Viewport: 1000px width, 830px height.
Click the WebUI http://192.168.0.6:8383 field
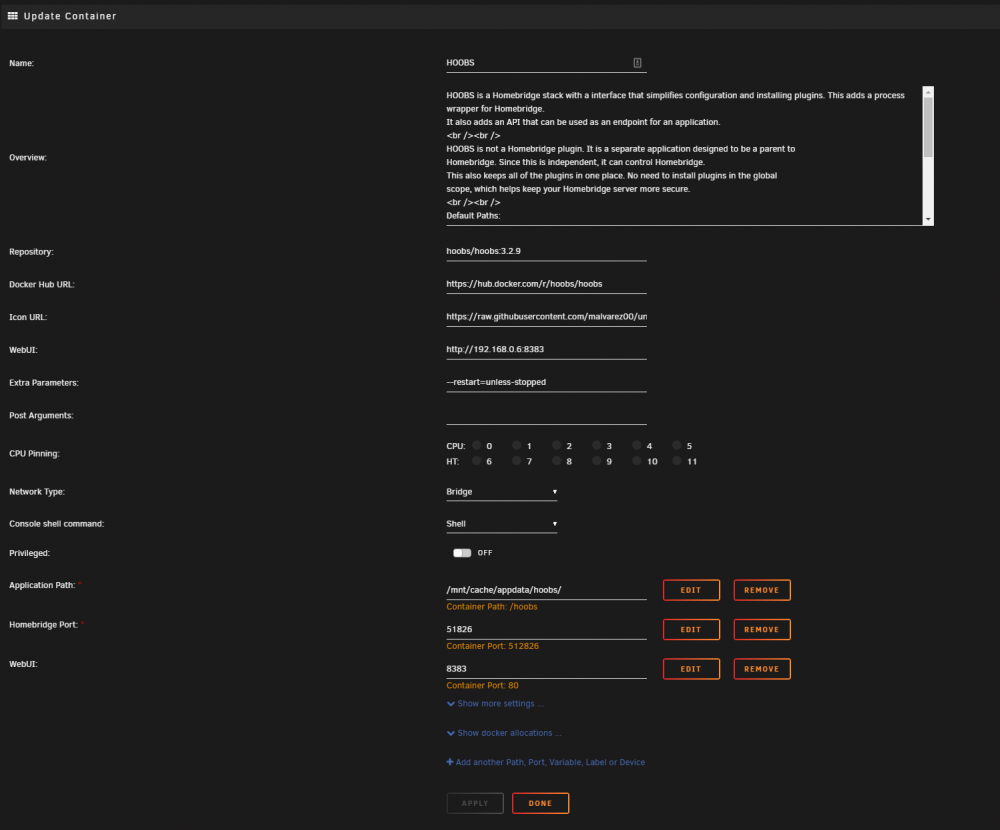tap(547, 350)
